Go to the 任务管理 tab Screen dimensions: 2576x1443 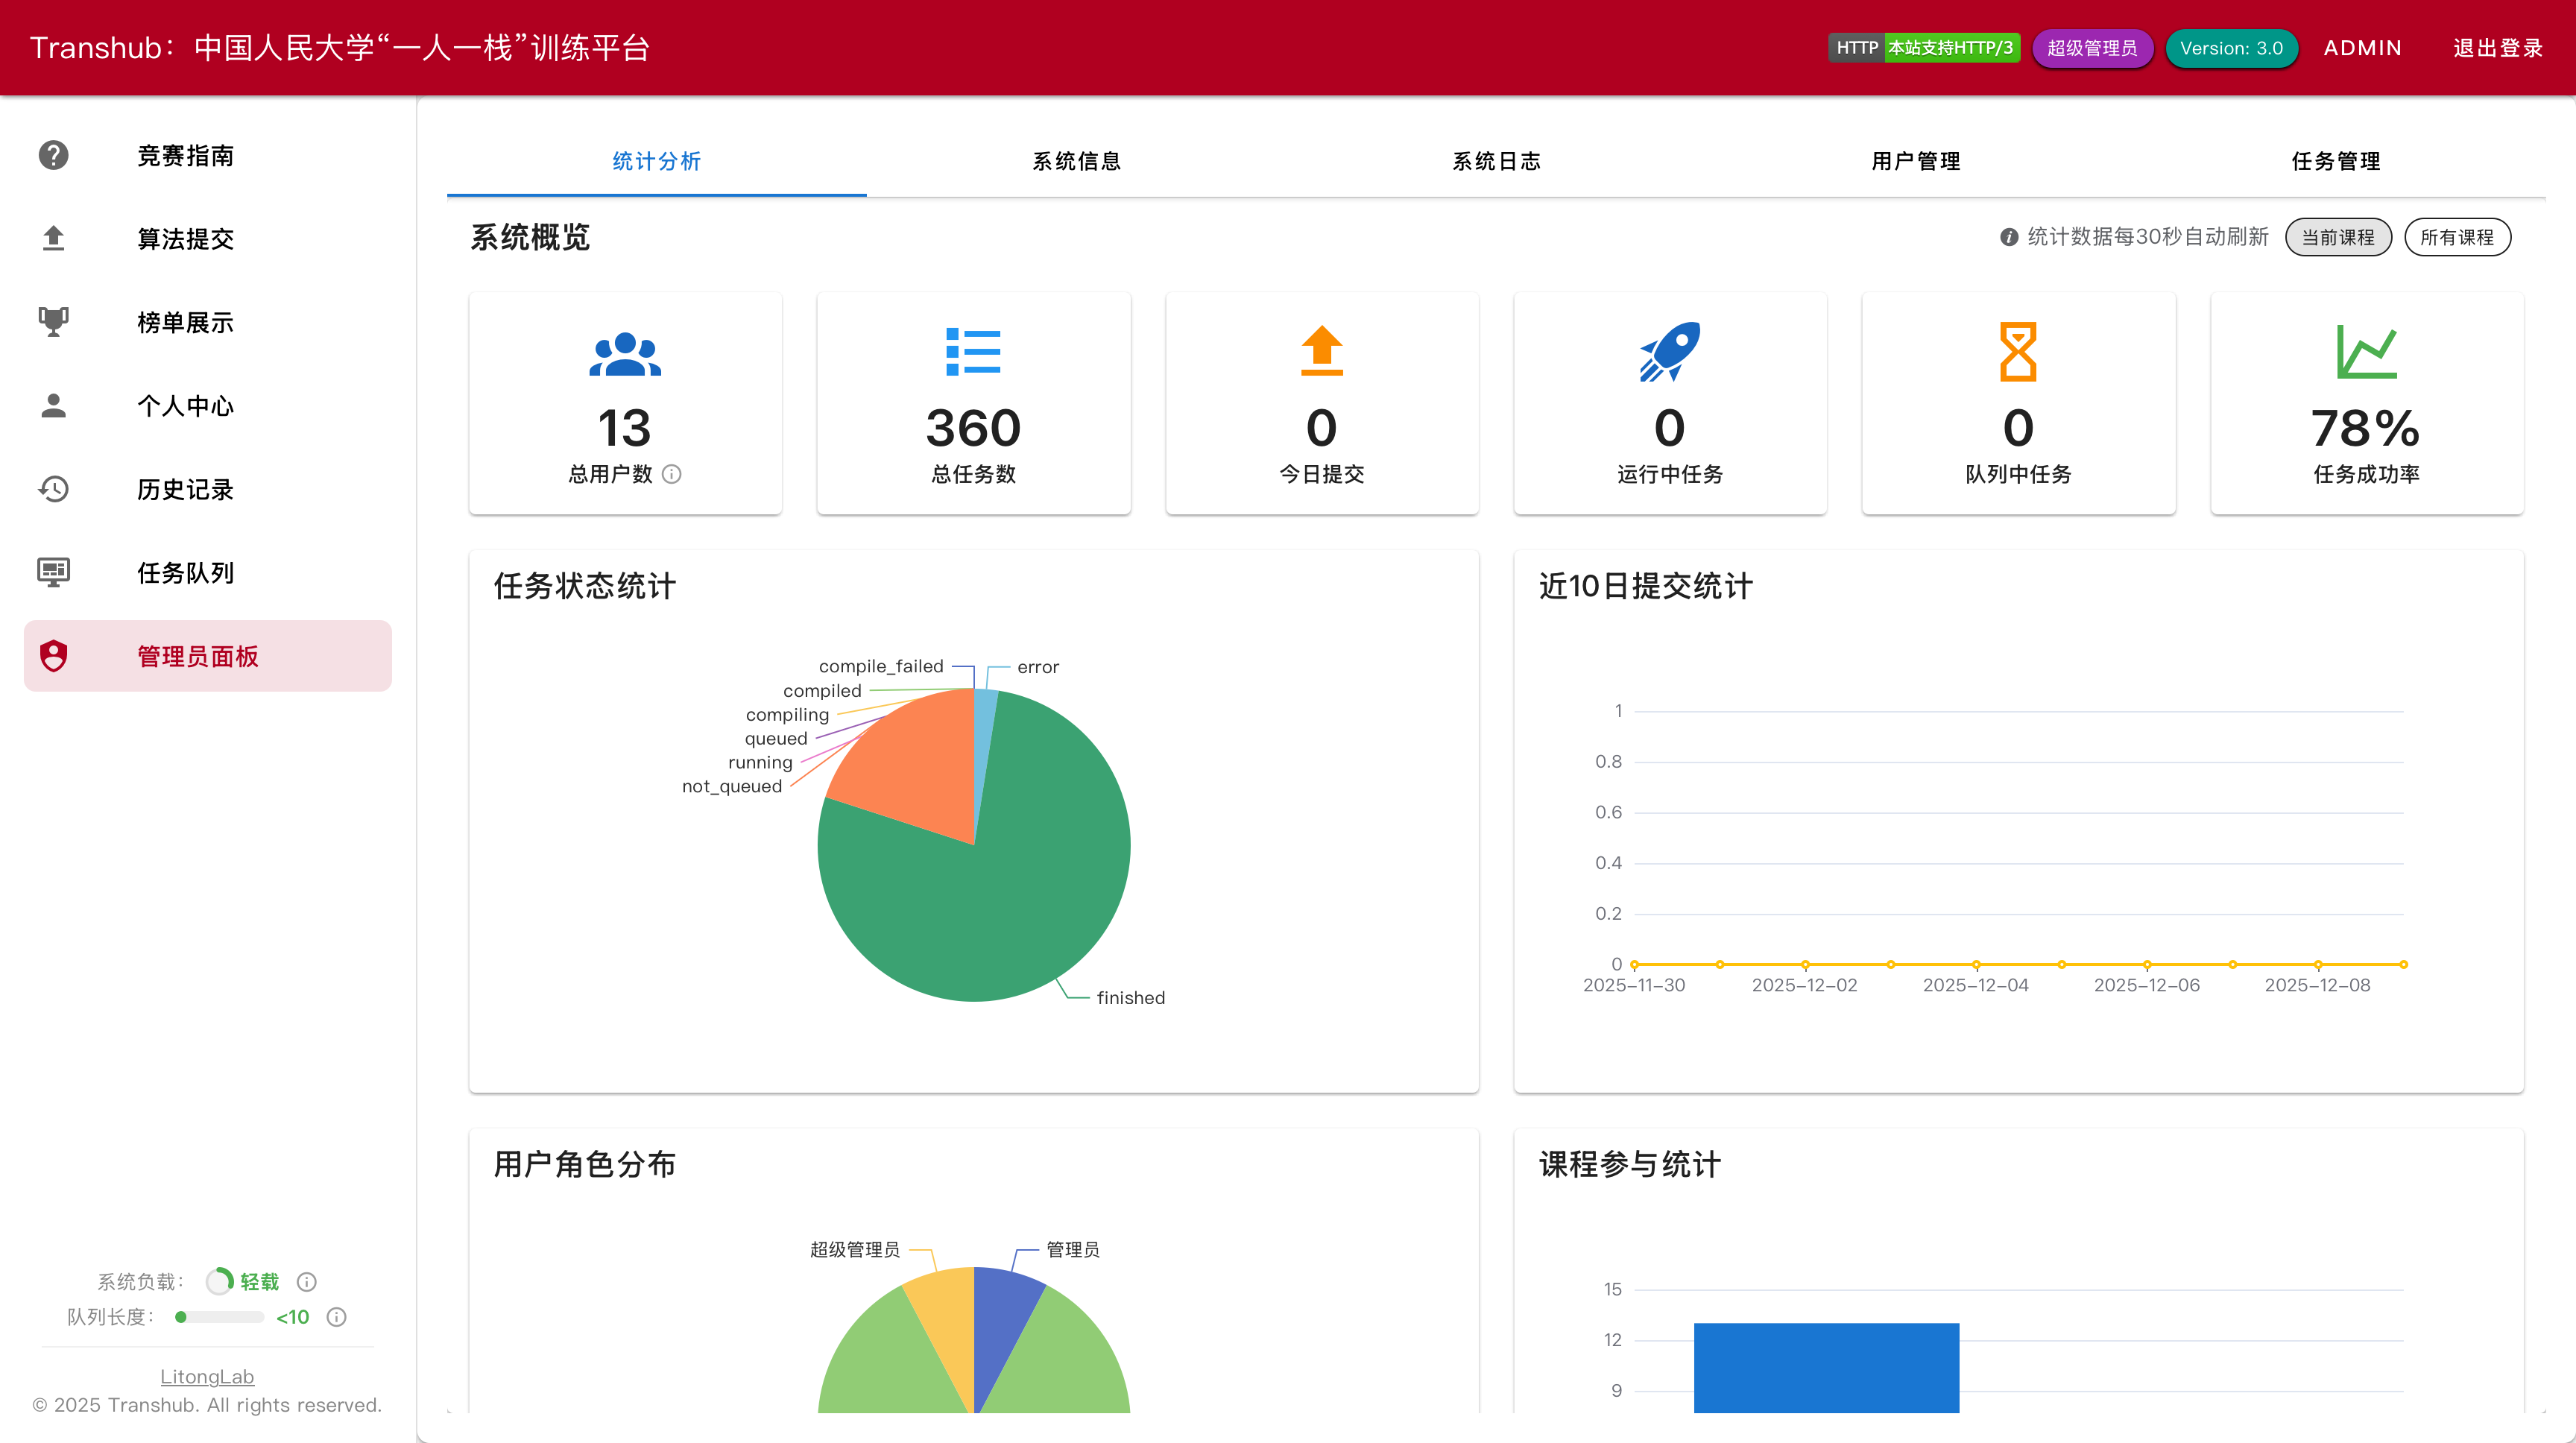coord(2335,161)
